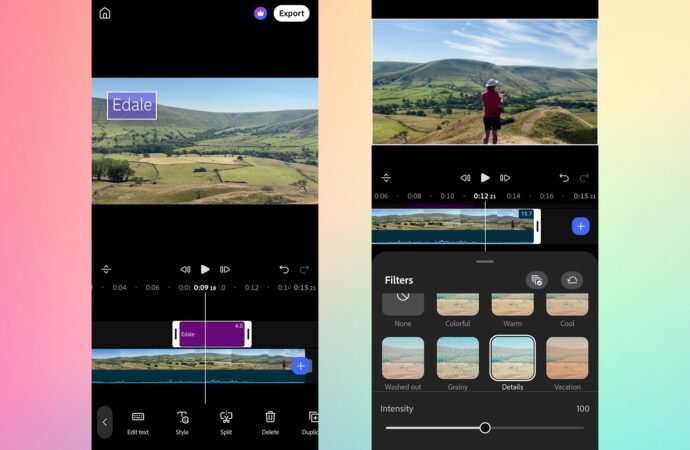This screenshot has width=690, height=450.
Task: Step forward one frame in right screen
Action: [x=505, y=178]
